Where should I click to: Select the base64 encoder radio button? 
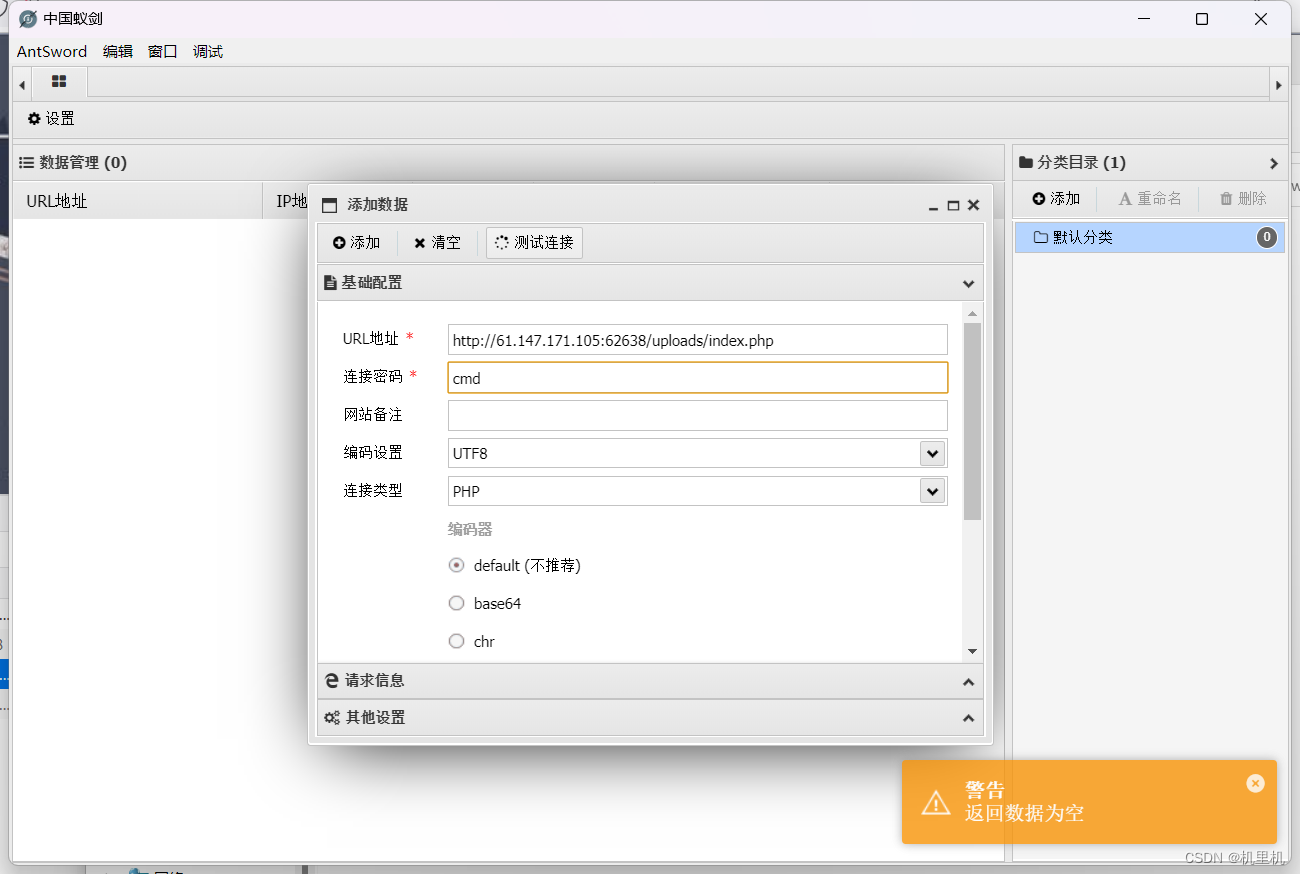pyautogui.click(x=457, y=604)
